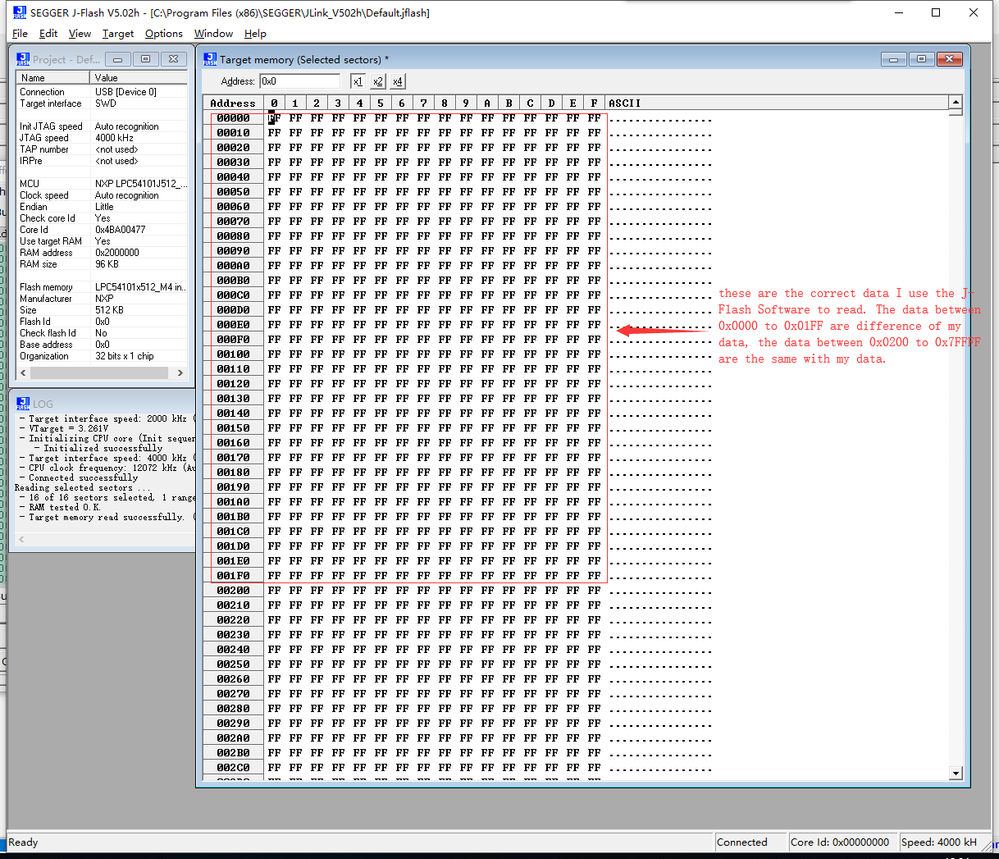Viewport: 999px width, 859px height.
Task: Click memory view scroll down arrow
Action: [955, 774]
